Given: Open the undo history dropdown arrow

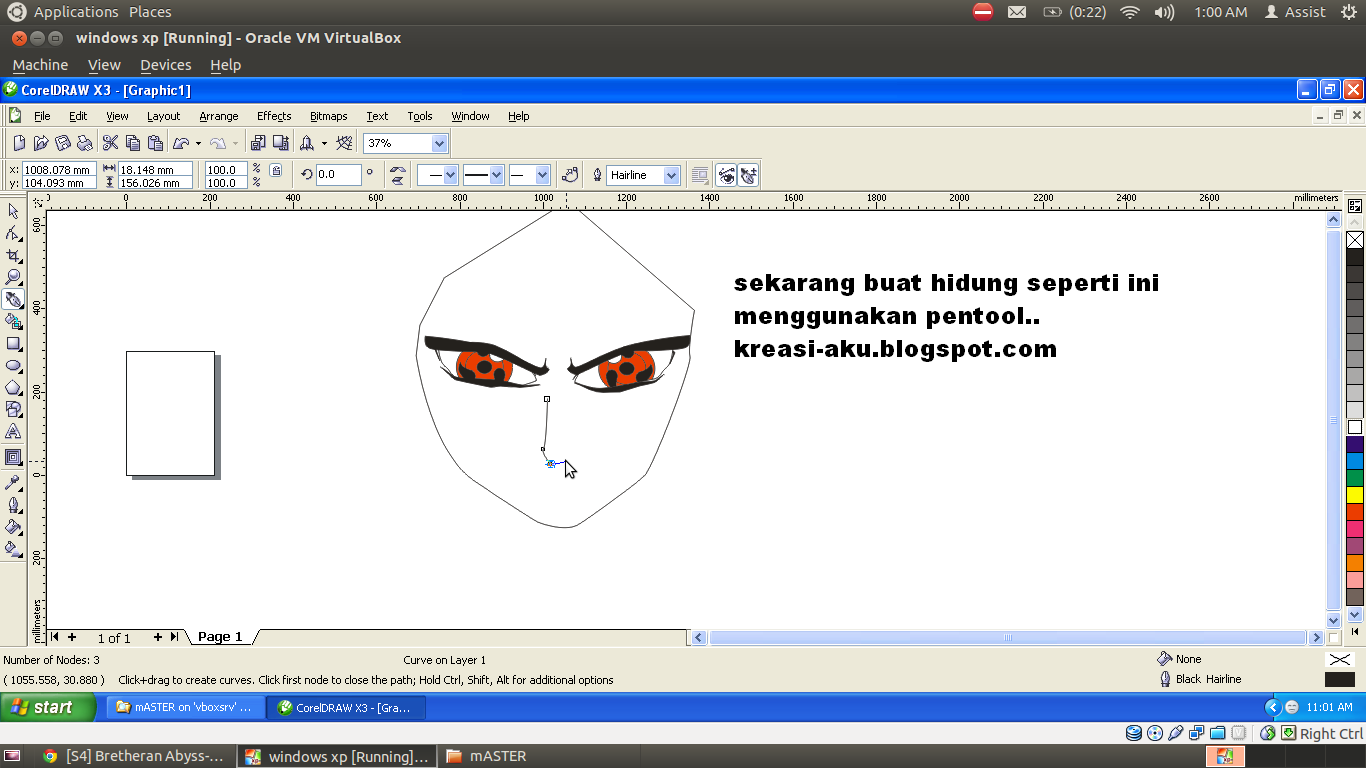Looking at the screenshot, I should pos(198,143).
